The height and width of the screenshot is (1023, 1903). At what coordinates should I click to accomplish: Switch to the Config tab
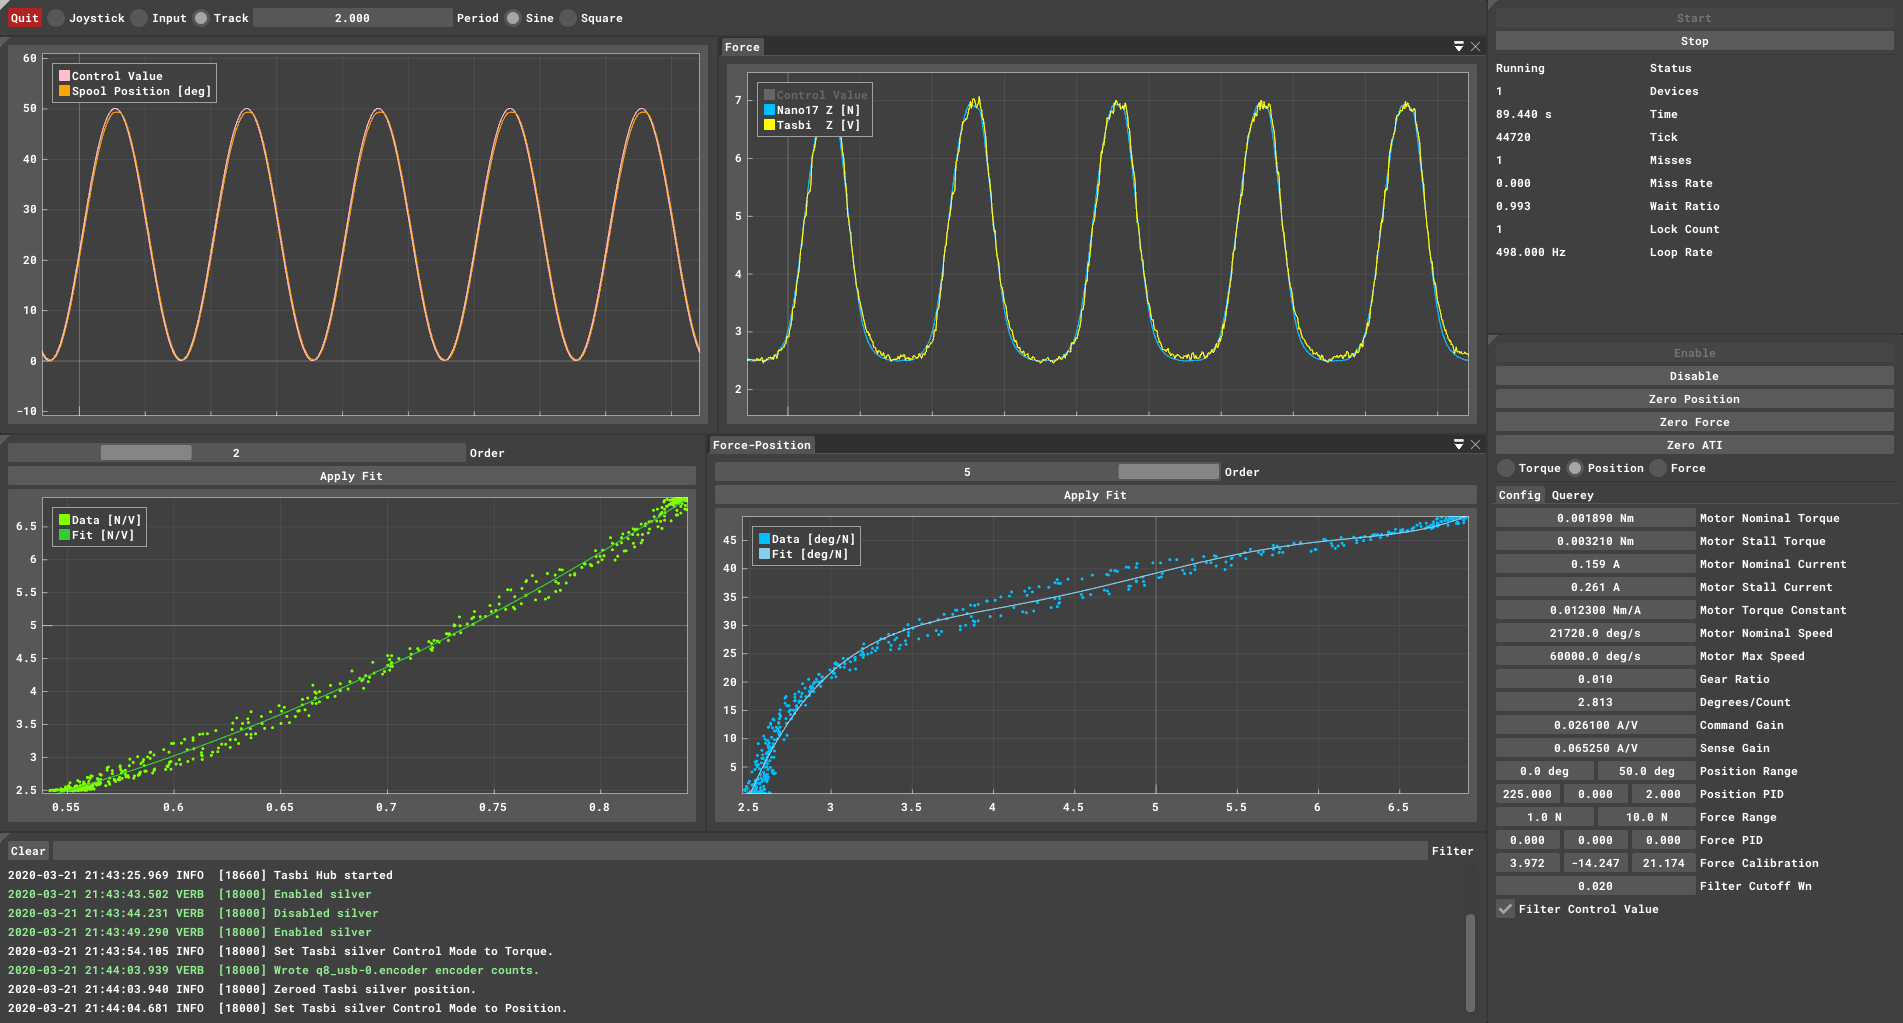click(1519, 495)
